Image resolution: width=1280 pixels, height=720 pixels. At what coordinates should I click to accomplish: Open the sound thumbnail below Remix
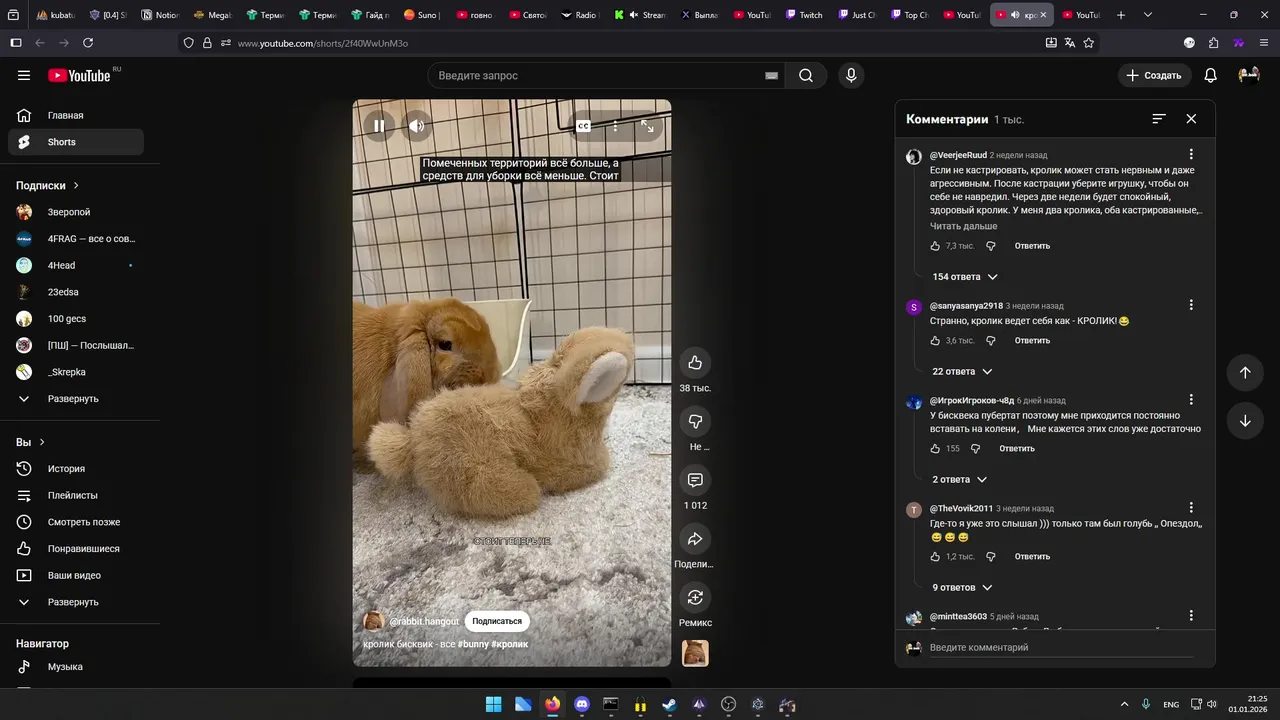point(695,653)
